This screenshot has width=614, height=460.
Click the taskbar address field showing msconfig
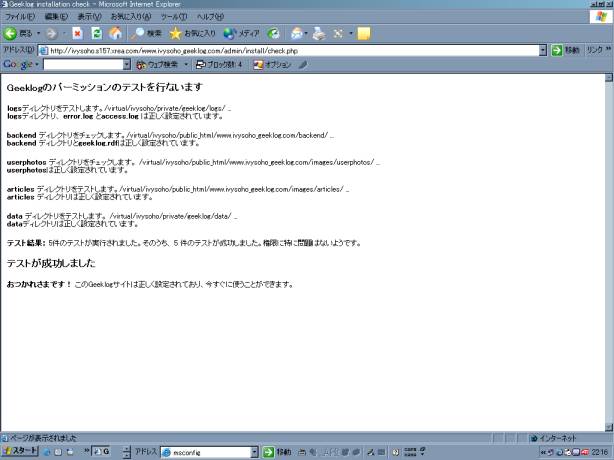pyautogui.click(x=206, y=452)
